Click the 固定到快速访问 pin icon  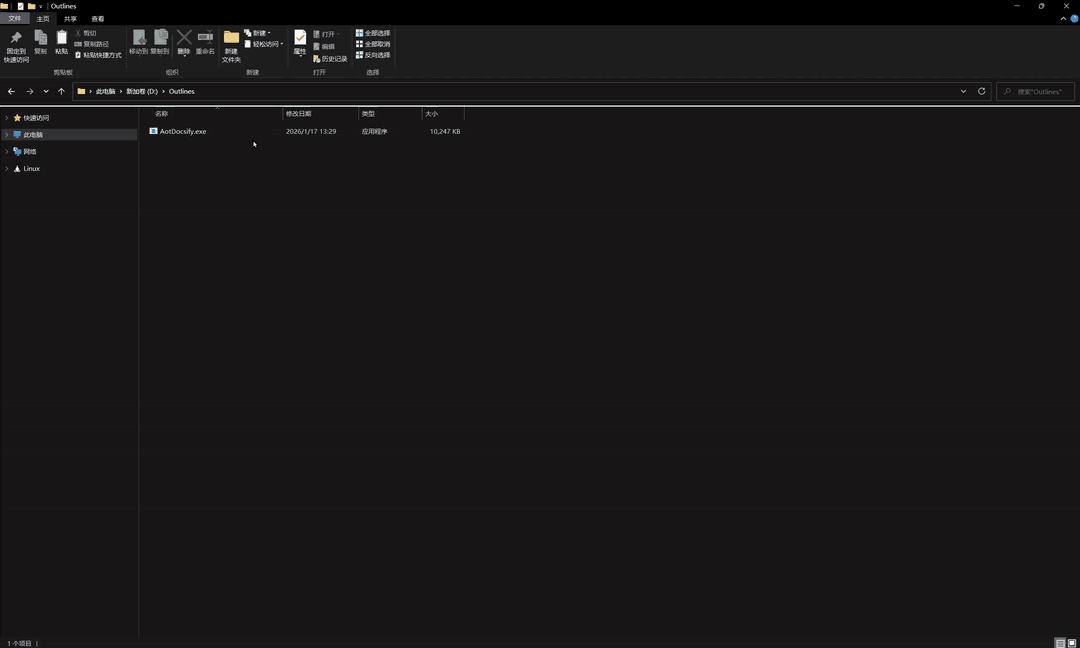[x=16, y=39]
